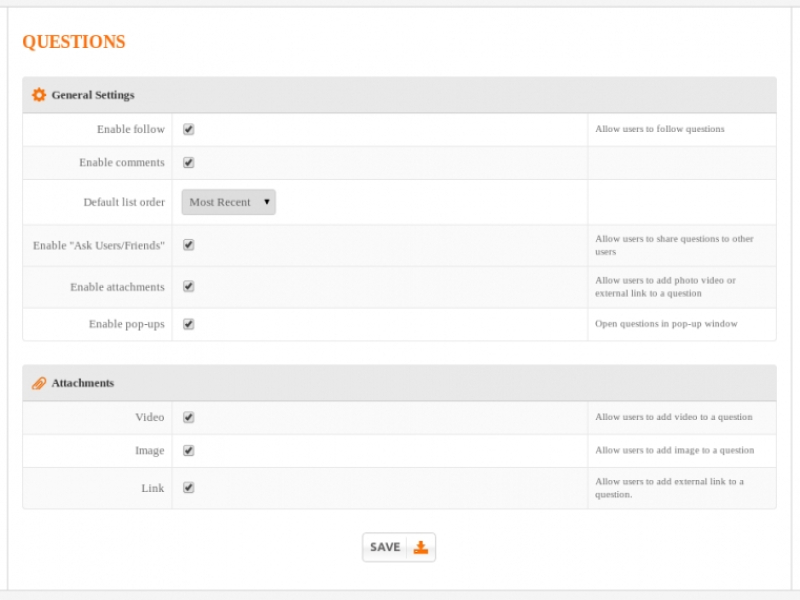Disable the Enable comments checkbox
This screenshot has height=600, width=800.
tap(188, 162)
